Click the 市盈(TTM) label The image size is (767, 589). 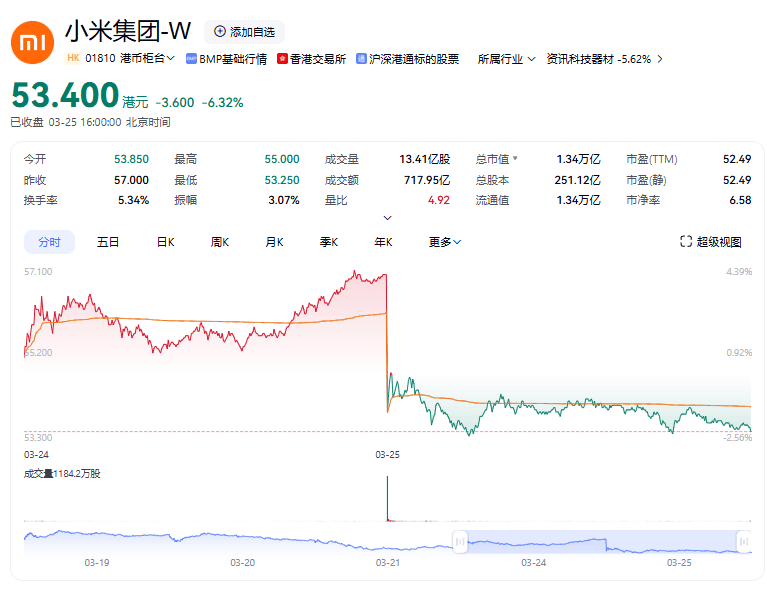point(652,159)
